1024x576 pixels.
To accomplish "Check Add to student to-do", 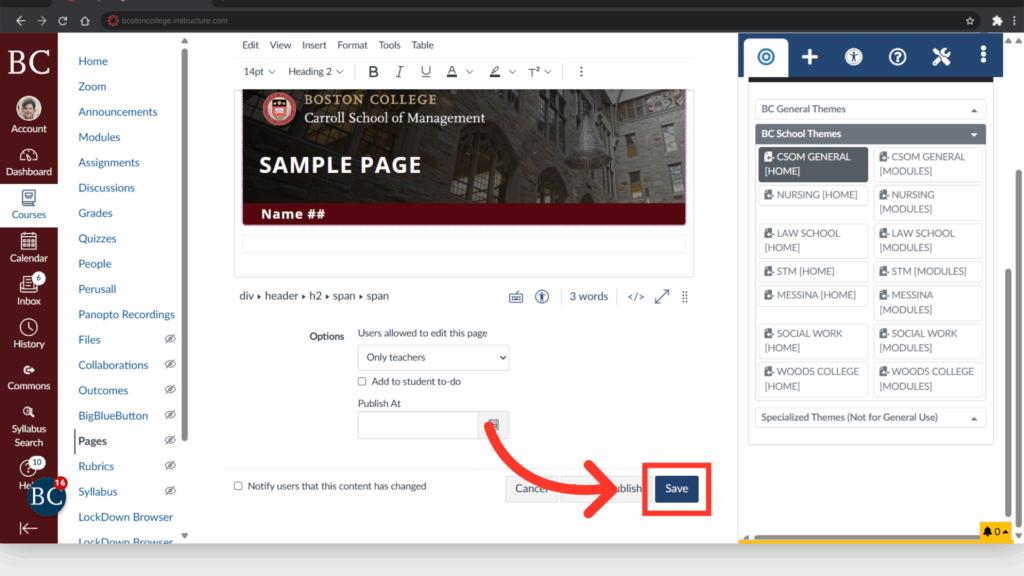I will click(x=362, y=381).
